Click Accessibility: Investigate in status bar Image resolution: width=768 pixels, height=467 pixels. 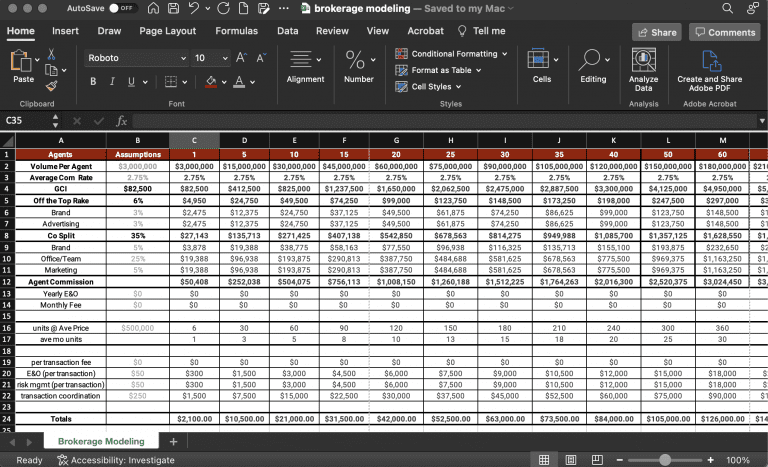tap(116, 460)
